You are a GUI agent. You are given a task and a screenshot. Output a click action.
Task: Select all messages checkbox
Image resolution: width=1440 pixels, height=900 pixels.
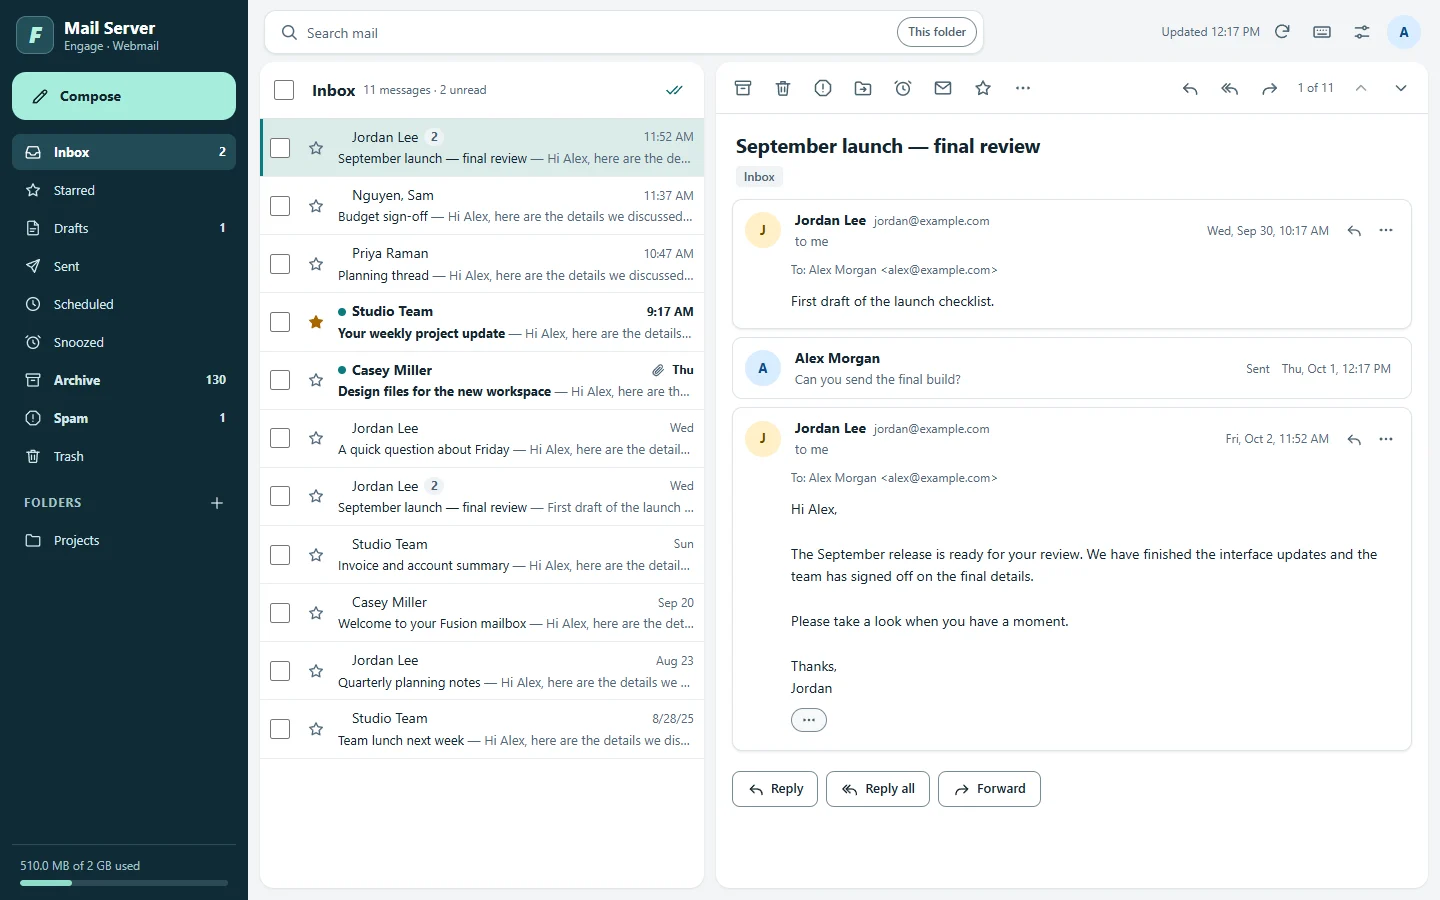pos(284,90)
